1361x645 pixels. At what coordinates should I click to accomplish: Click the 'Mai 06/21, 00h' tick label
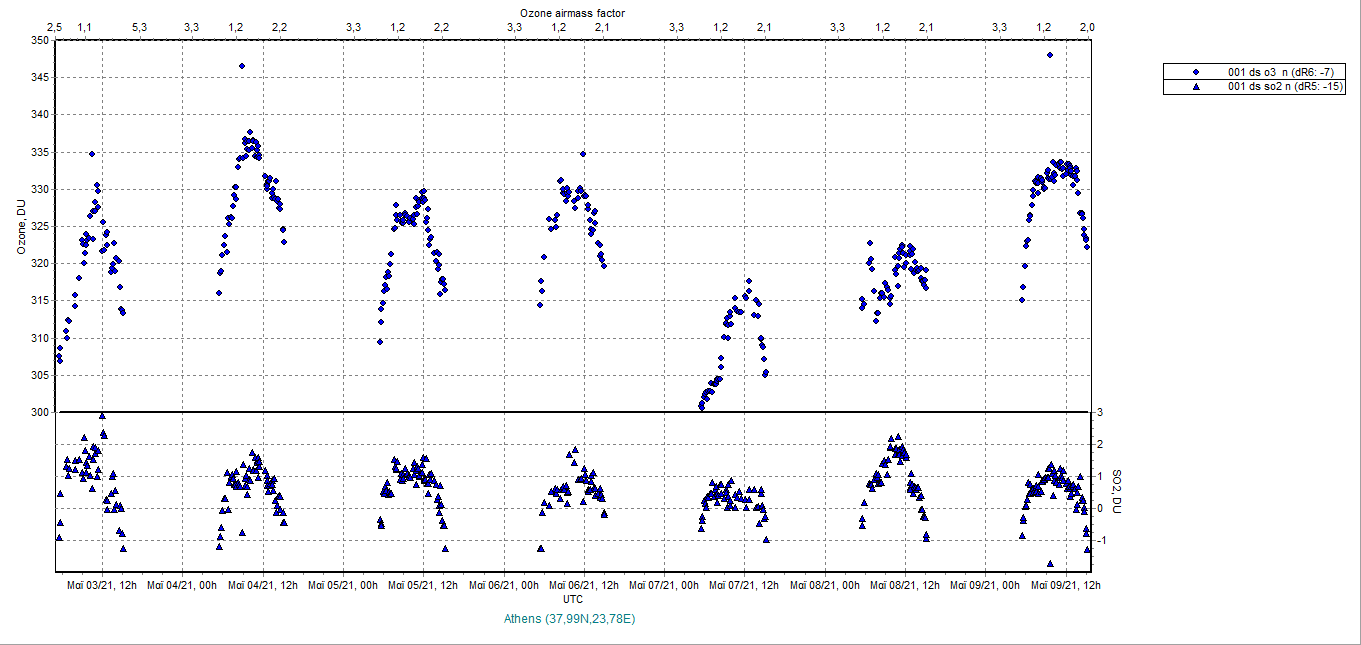[503, 585]
